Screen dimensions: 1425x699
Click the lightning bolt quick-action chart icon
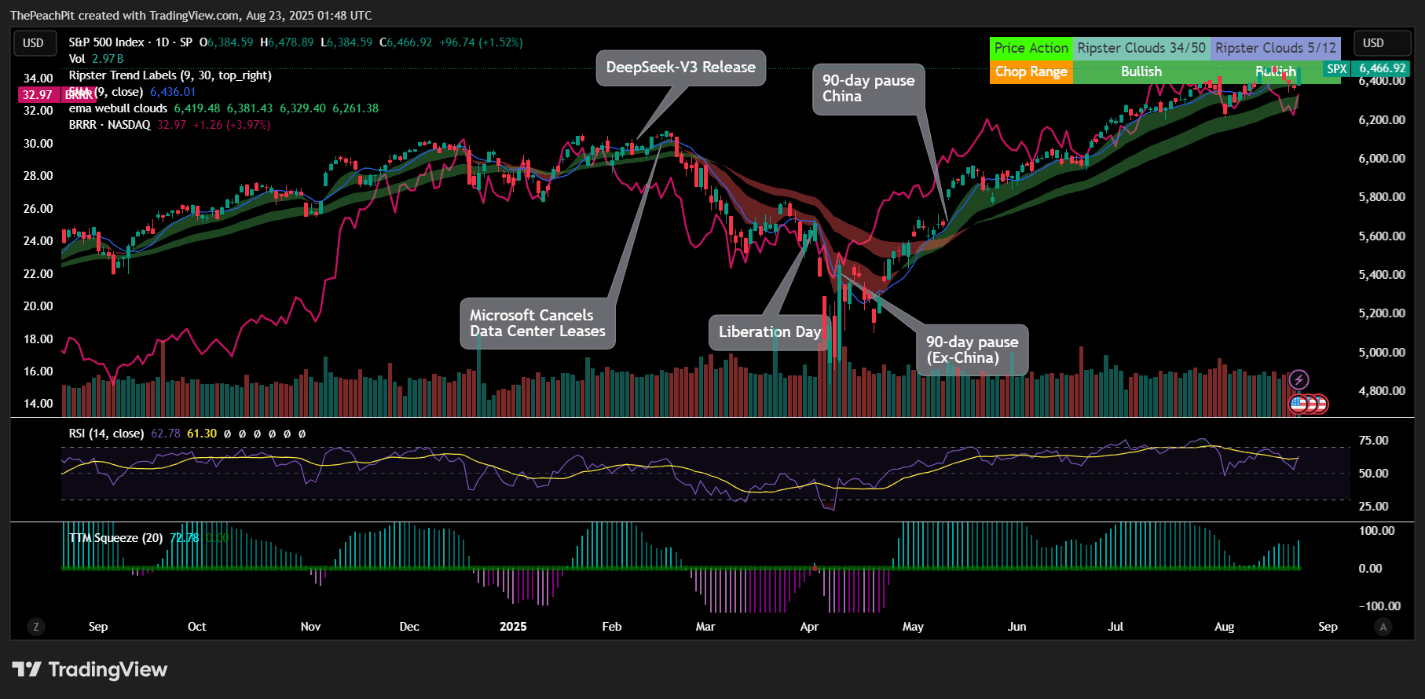tap(1297, 378)
